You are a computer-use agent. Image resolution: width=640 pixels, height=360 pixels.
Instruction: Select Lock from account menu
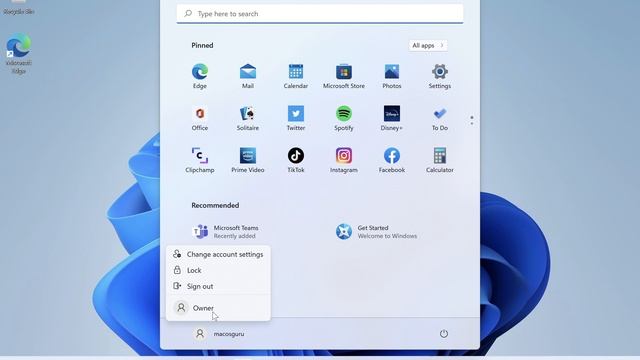[x=218, y=270]
